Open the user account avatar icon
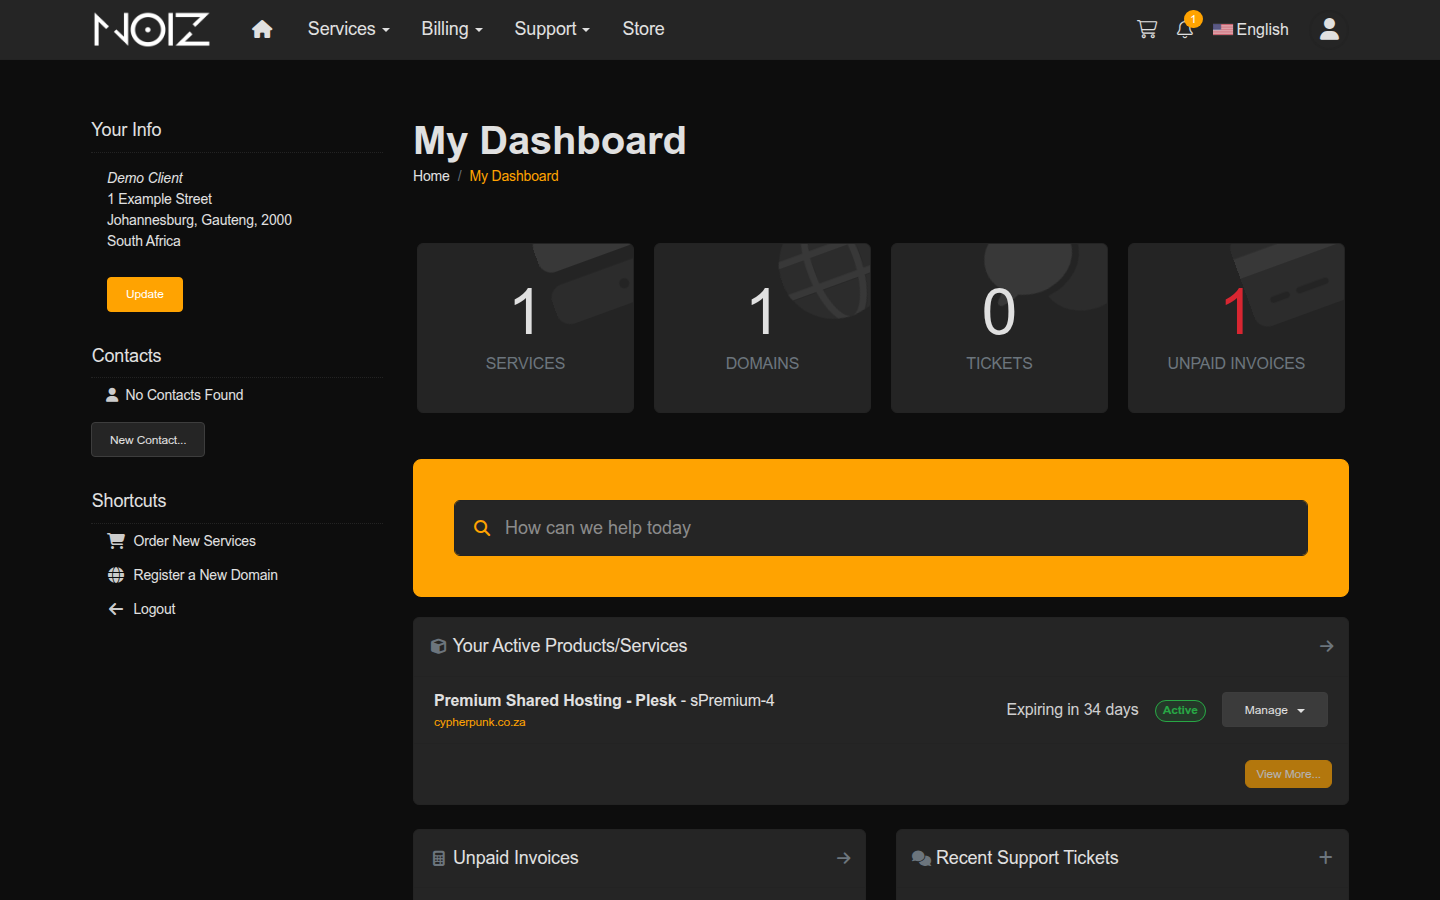 click(1329, 29)
